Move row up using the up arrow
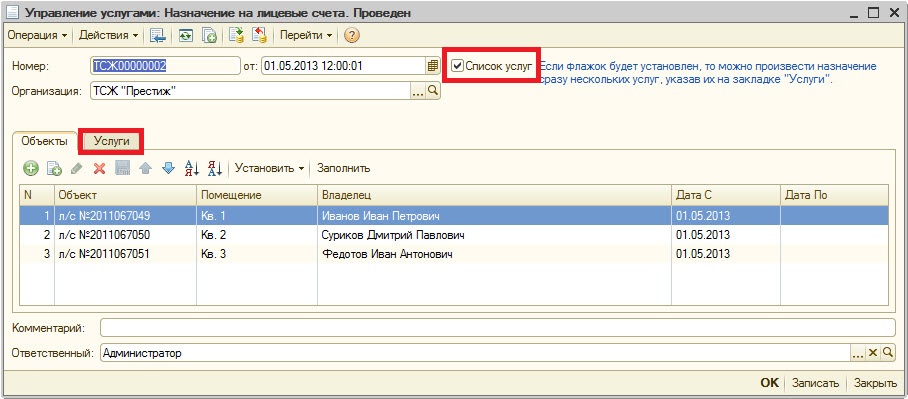The width and height of the screenshot is (908, 399). pyautogui.click(x=145, y=169)
